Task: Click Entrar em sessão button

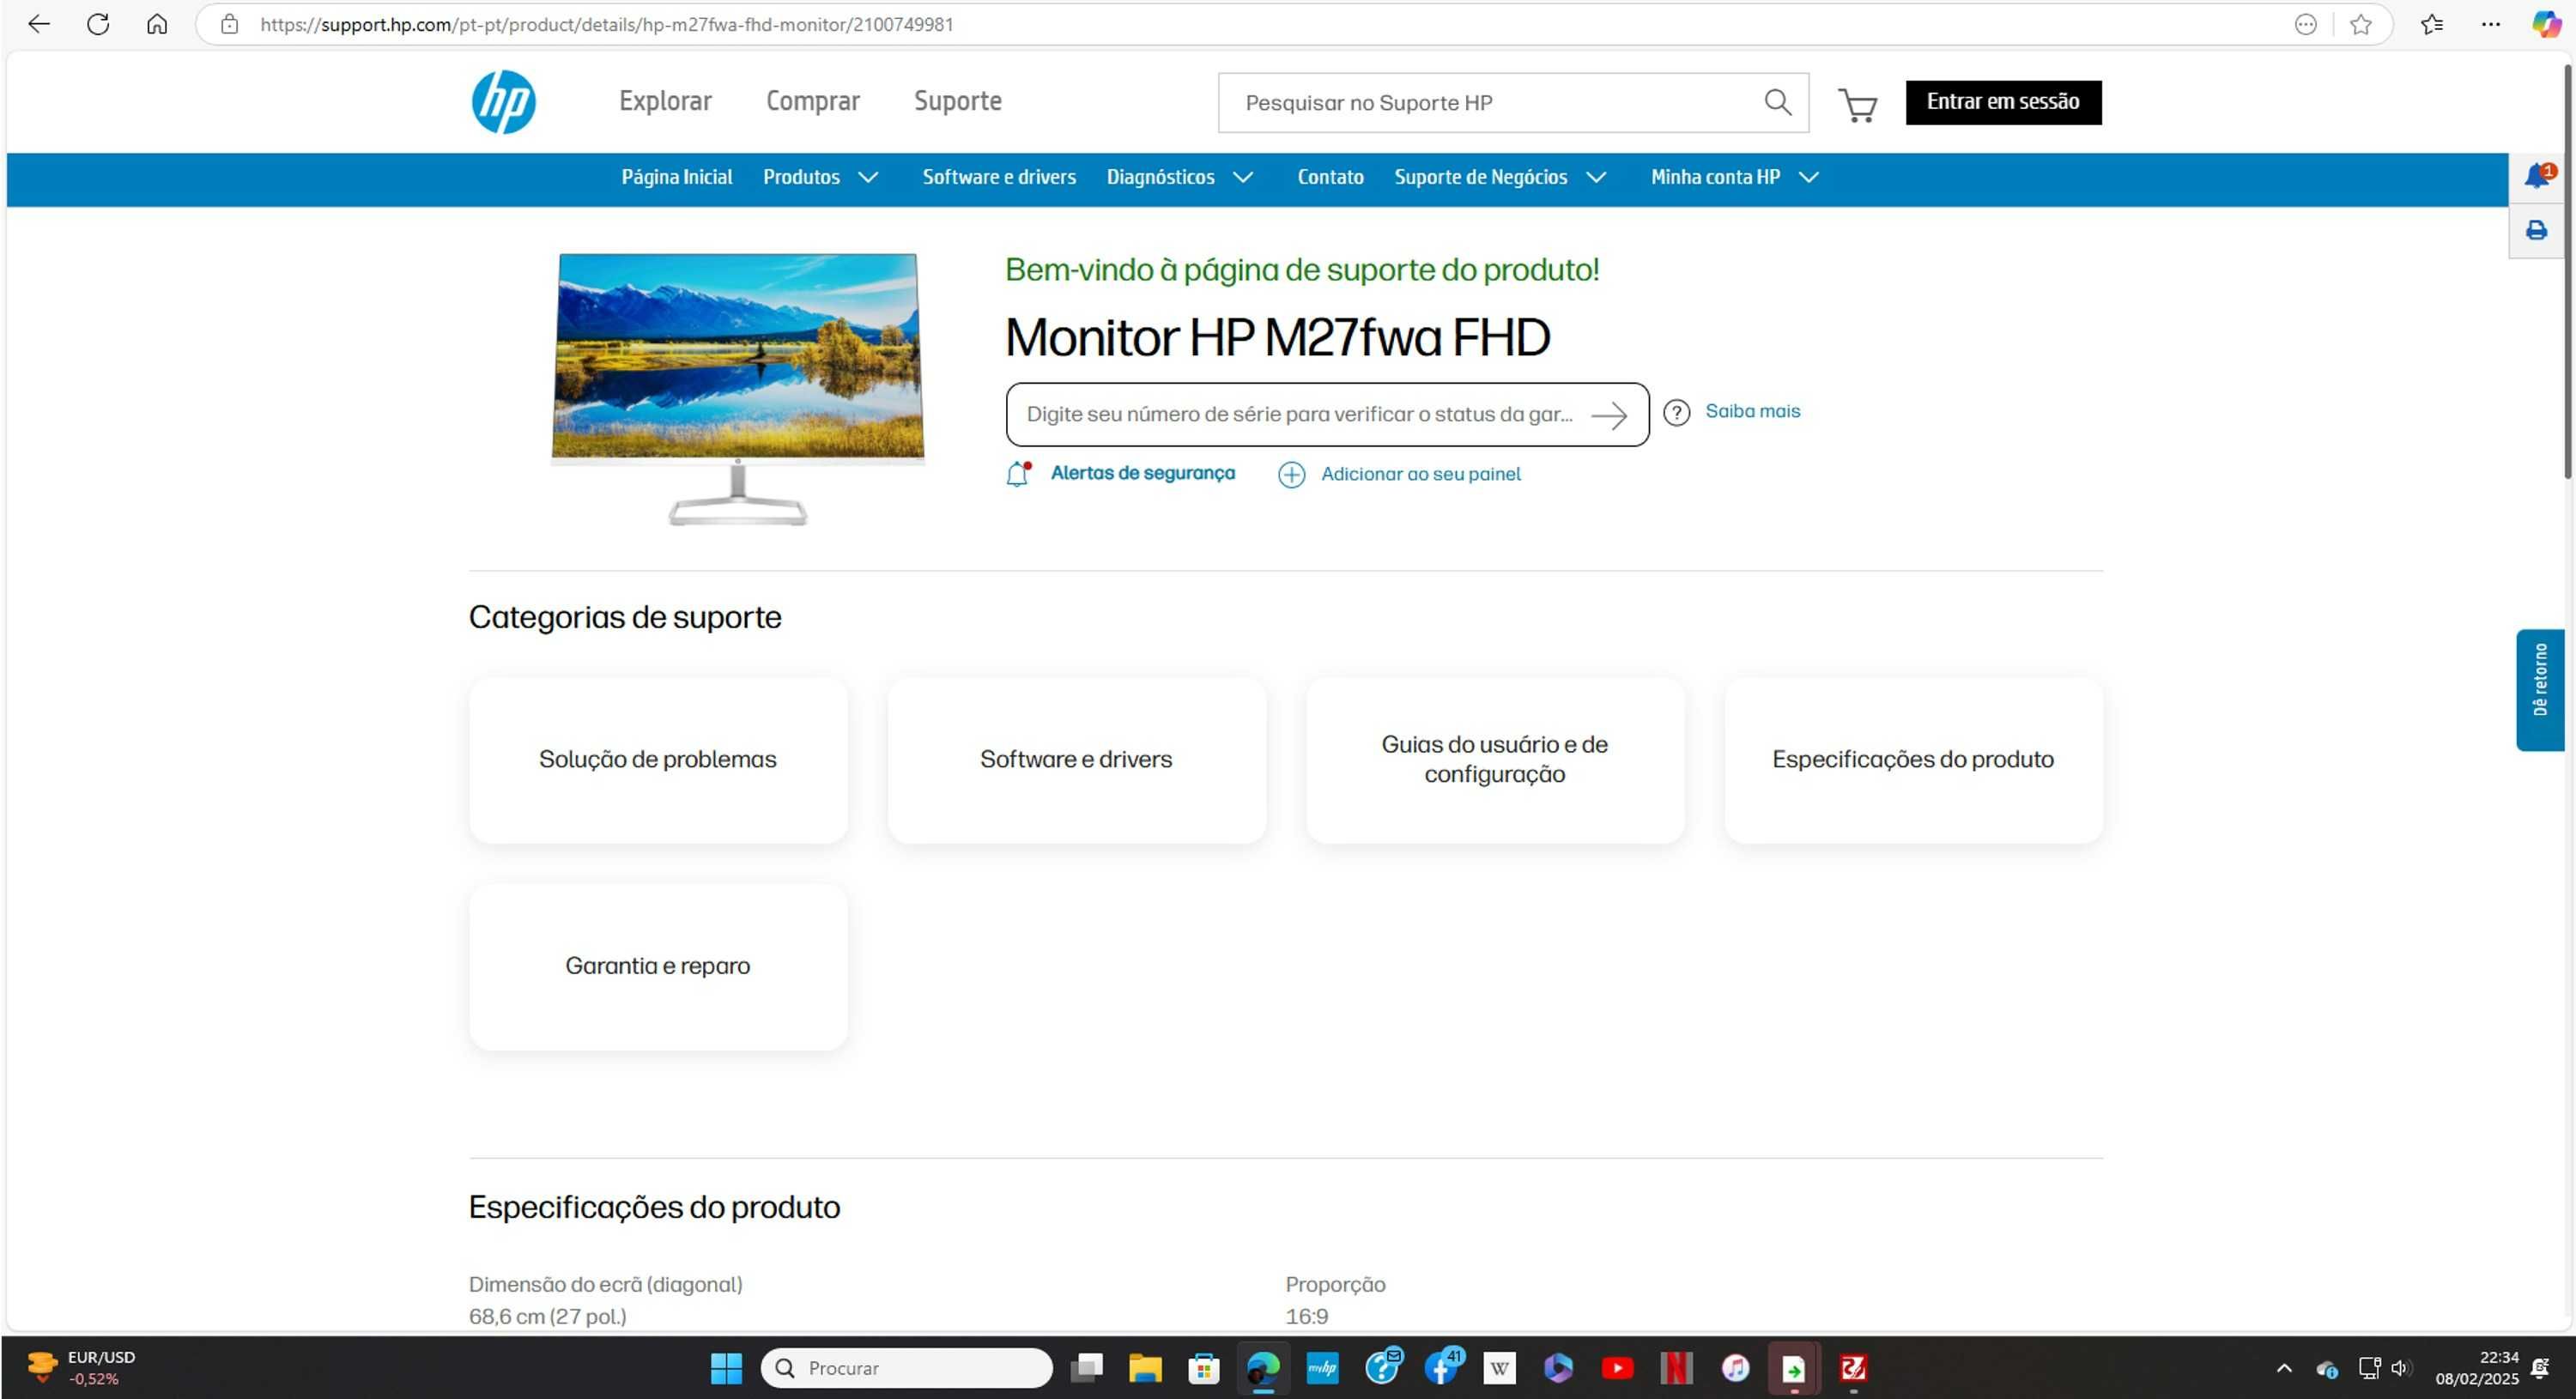Action: [2003, 102]
